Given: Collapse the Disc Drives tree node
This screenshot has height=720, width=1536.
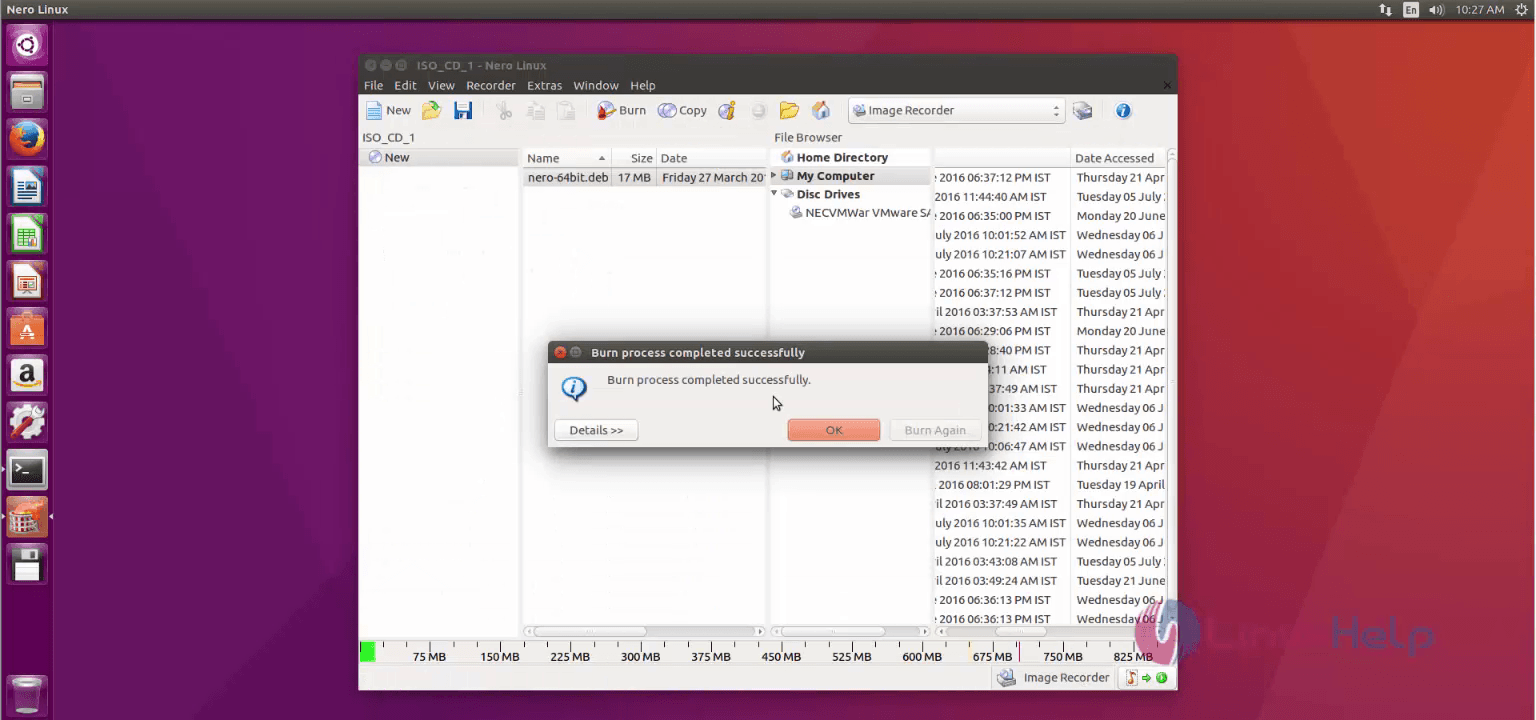Looking at the screenshot, I should (774, 194).
